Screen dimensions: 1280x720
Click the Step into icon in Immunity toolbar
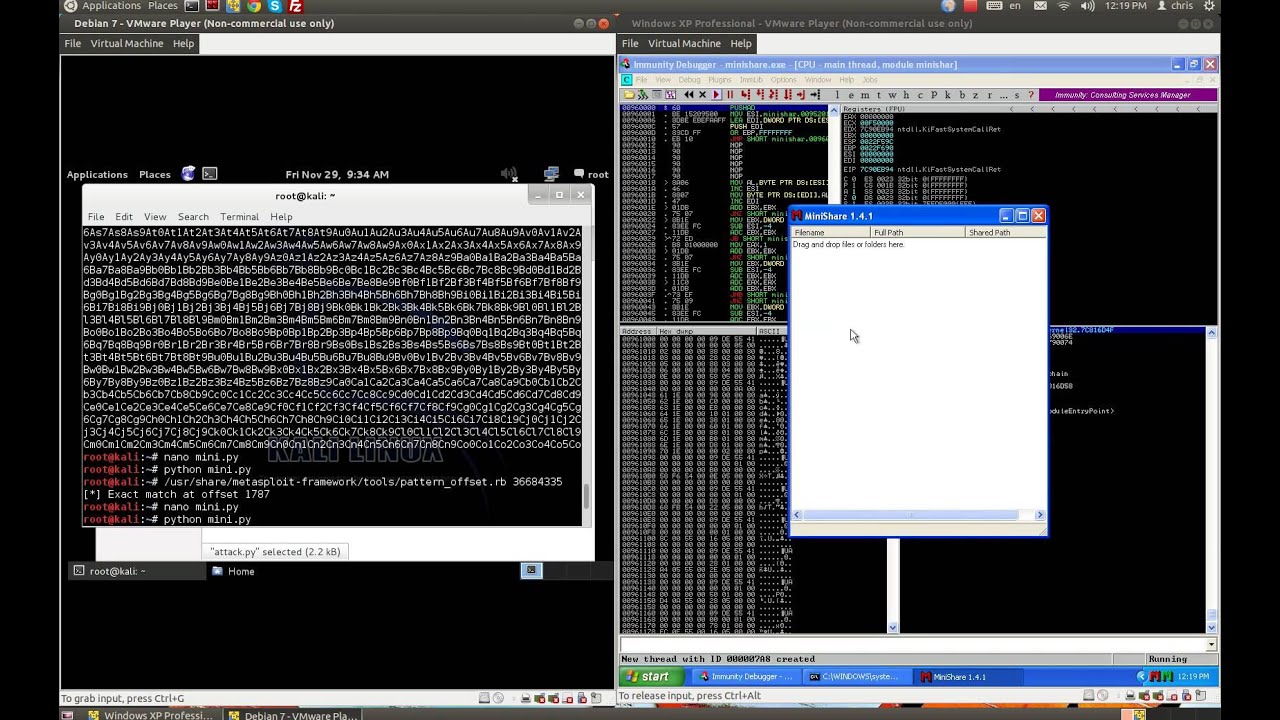pyautogui.click(x=745, y=95)
